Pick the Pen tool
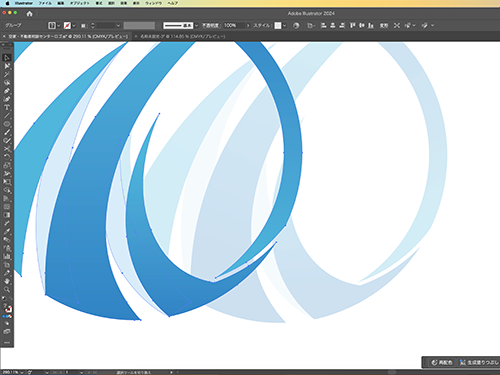The width and height of the screenshot is (500, 375). tap(7, 91)
